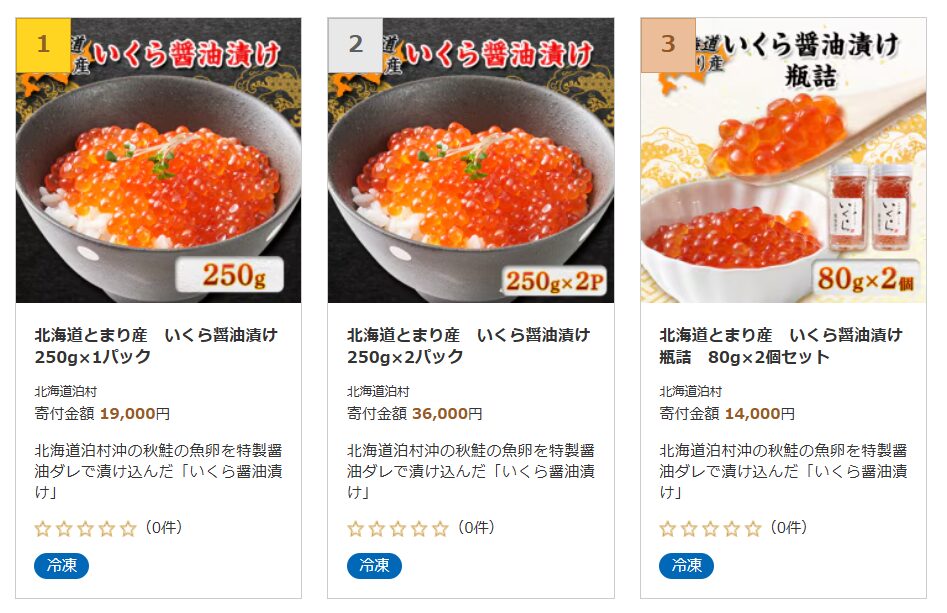947x613 pixels.
Task: Click the 36,000円 donation amount
Action: tap(448, 414)
